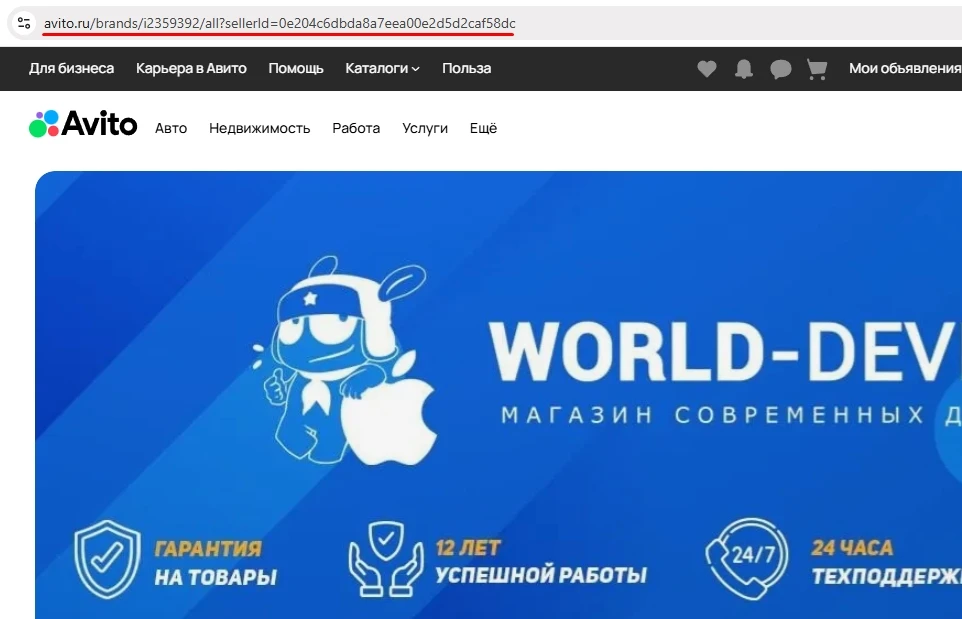This screenshot has width=962, height=619.
Task: Open favorites via the heart icon
Action: point(707,69)
